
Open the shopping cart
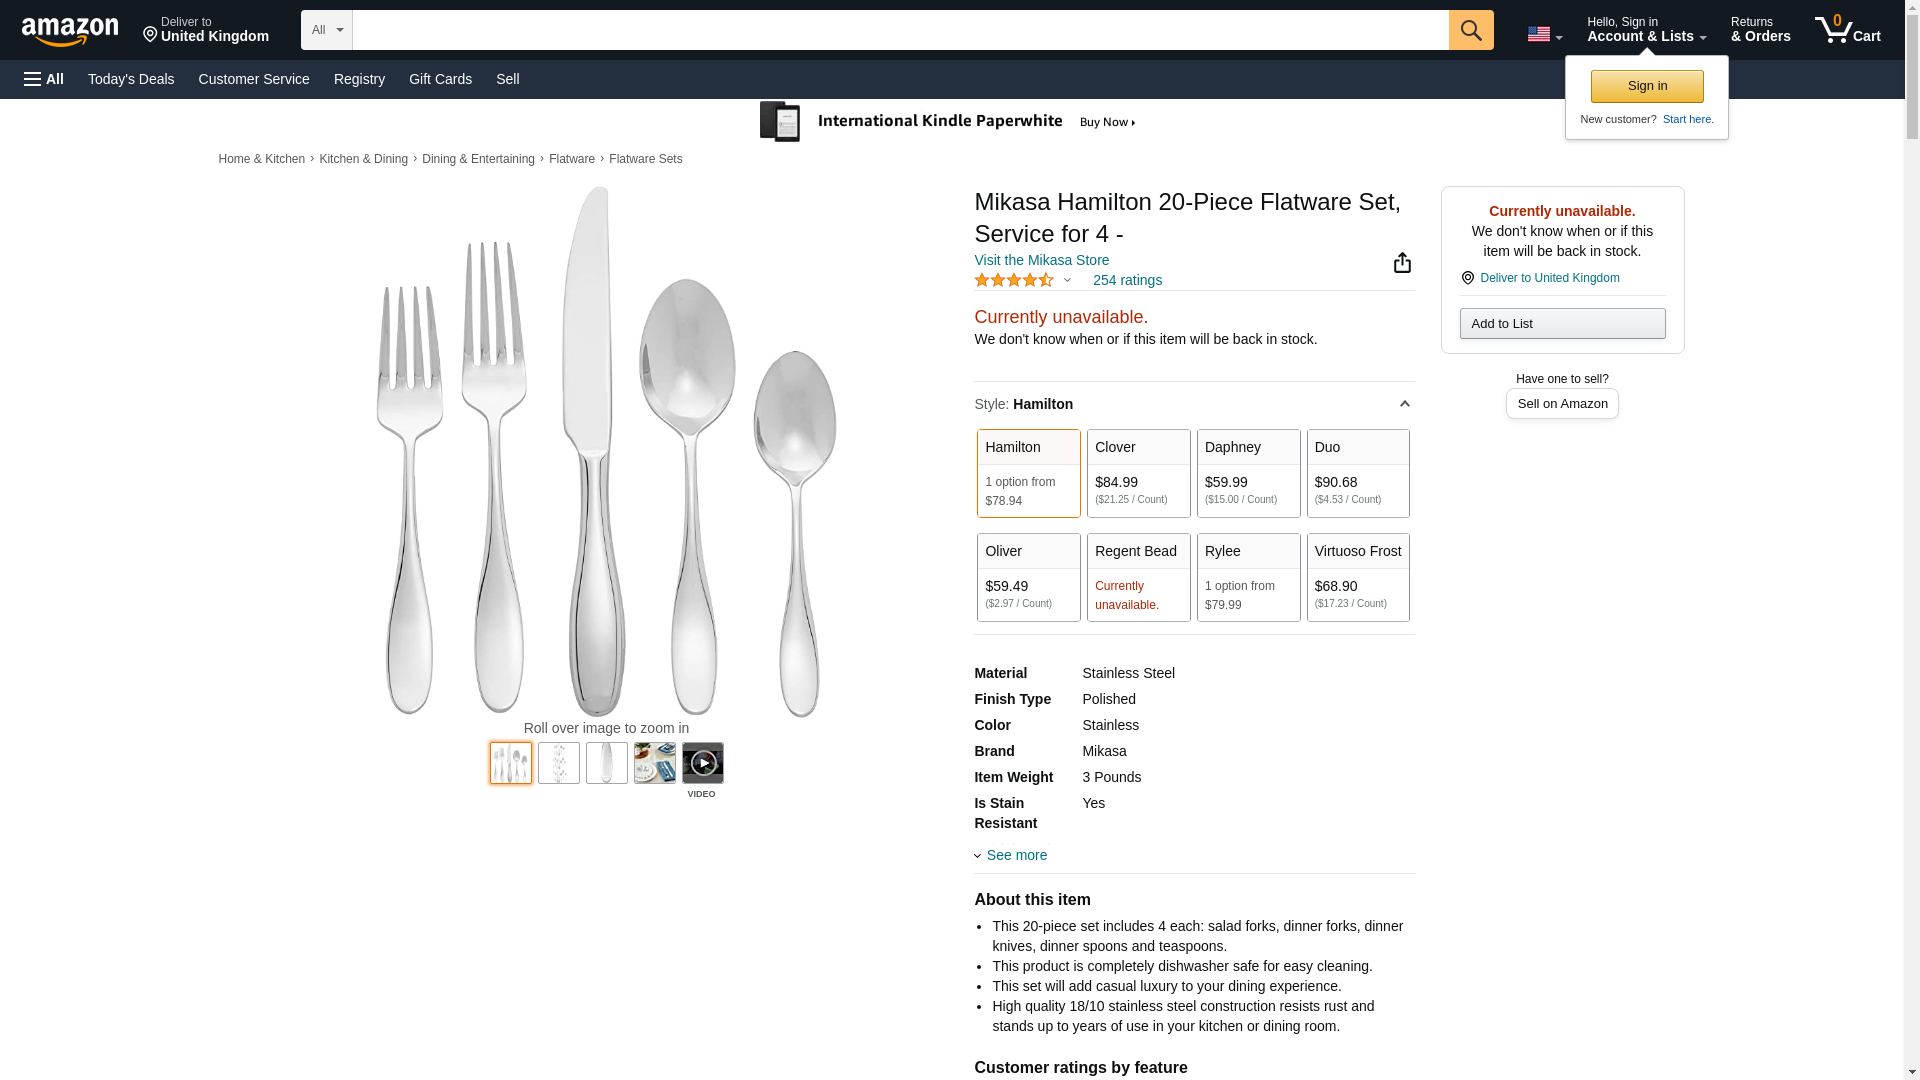1847,30
